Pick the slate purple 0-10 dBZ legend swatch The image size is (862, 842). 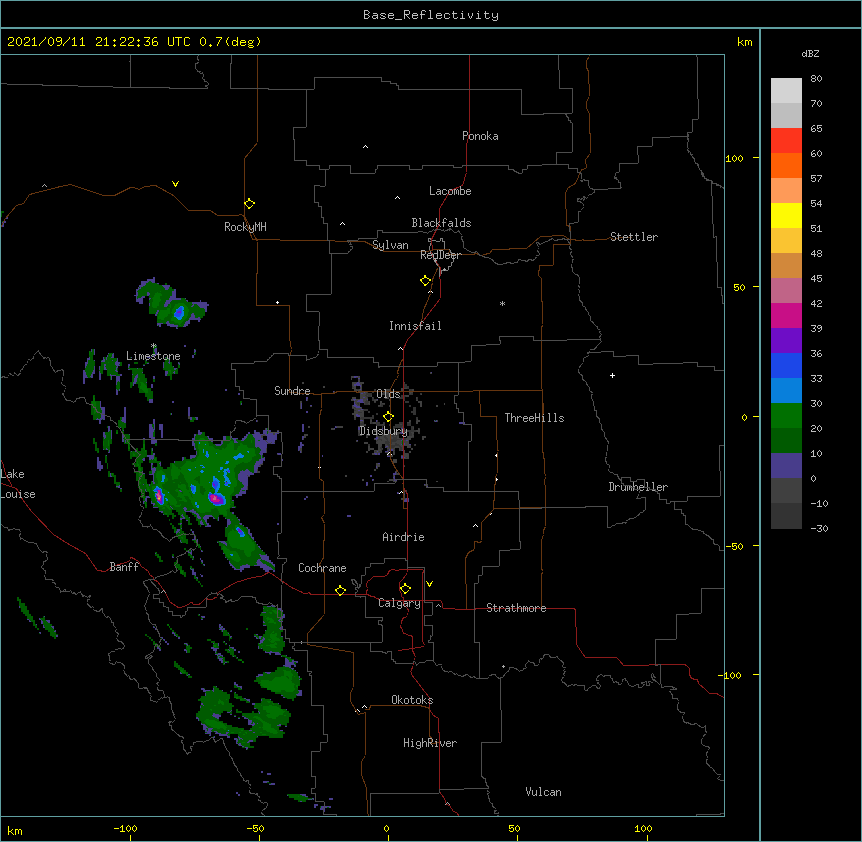tap(786, 466)
